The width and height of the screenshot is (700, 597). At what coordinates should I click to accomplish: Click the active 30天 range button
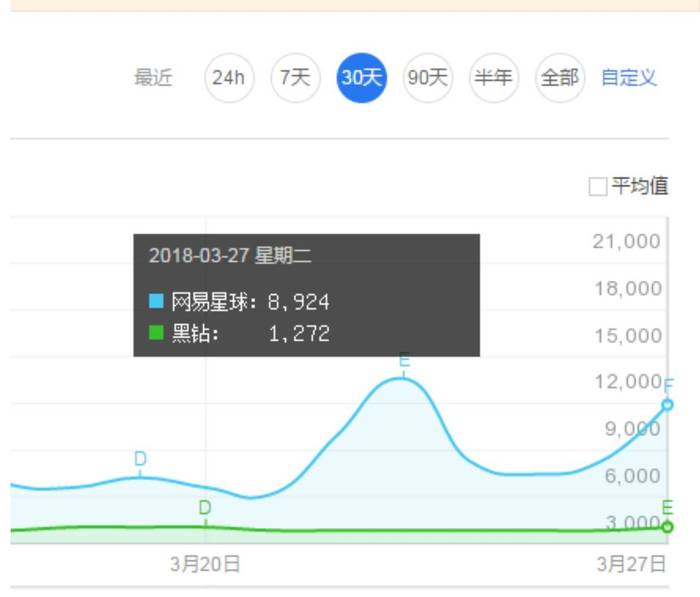point(361,78)
